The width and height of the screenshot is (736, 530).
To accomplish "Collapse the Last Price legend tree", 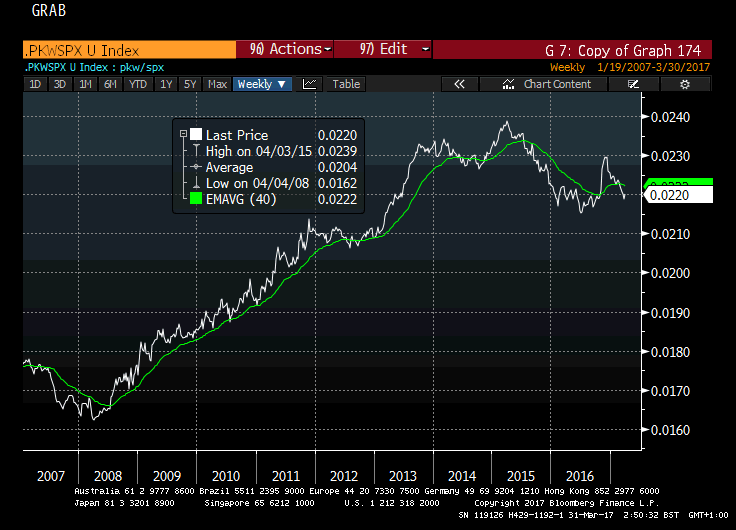I will [x=182, y=135].
